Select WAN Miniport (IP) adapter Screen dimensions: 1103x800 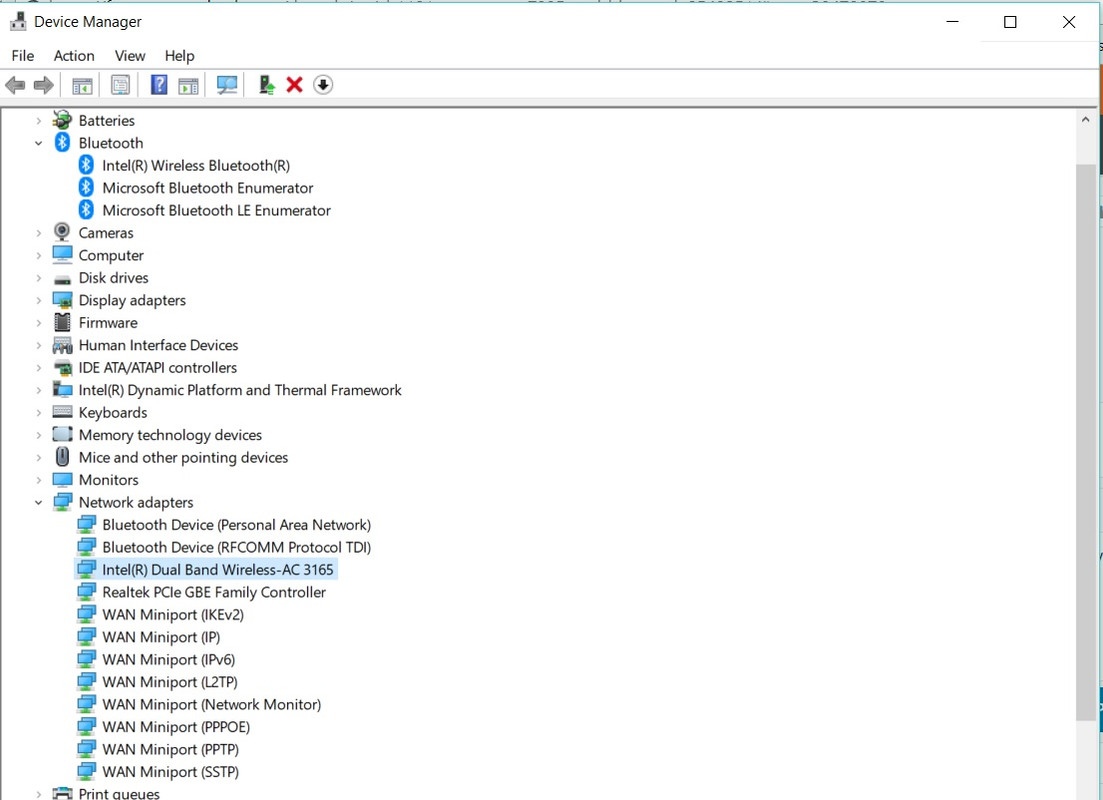tap(161, 637)
